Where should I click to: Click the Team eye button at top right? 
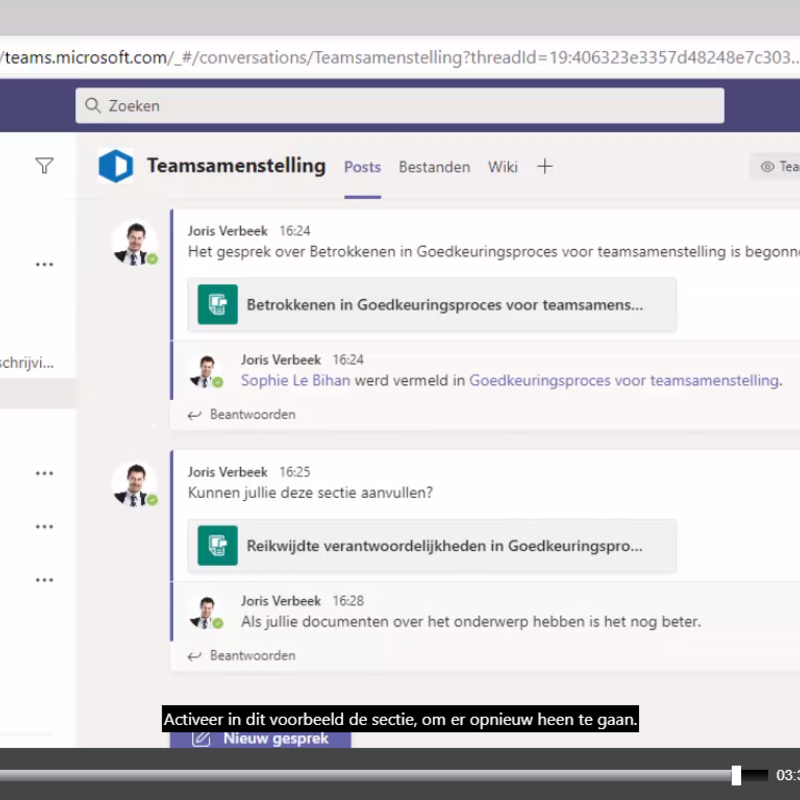pos(774,166)
